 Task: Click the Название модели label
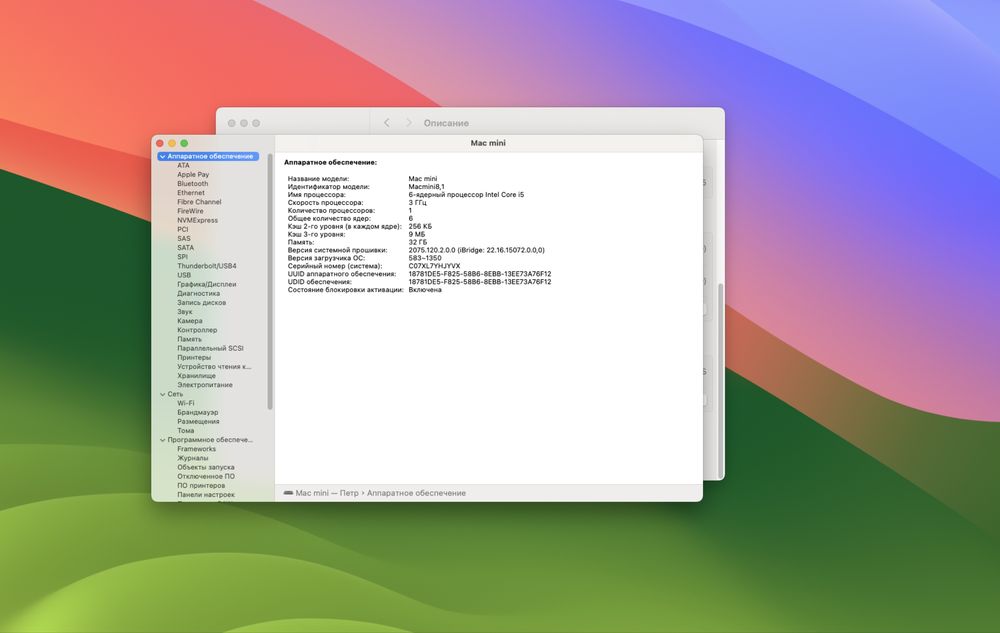pos(318,179)
